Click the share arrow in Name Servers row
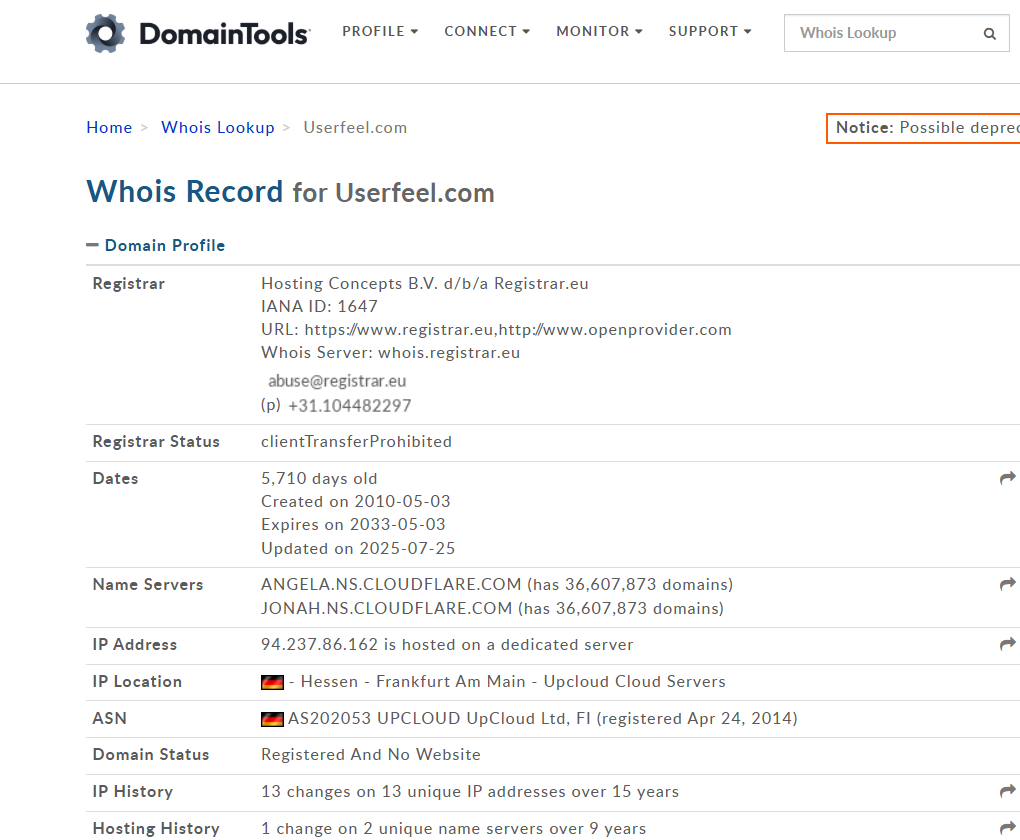 tap(1008, 584)
